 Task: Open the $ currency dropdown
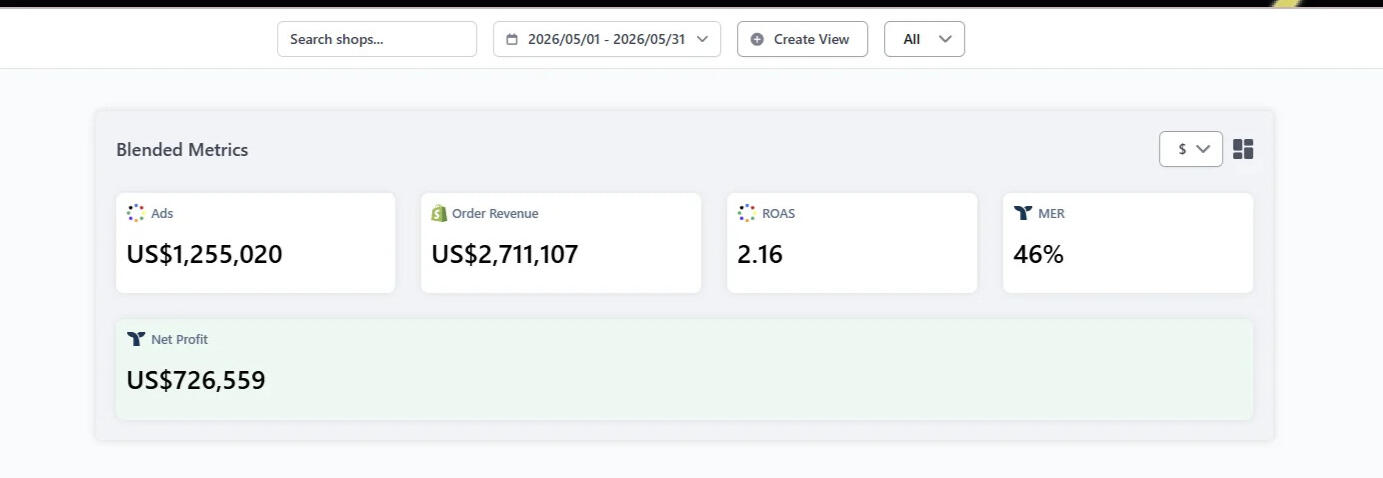click(1190, 149)
